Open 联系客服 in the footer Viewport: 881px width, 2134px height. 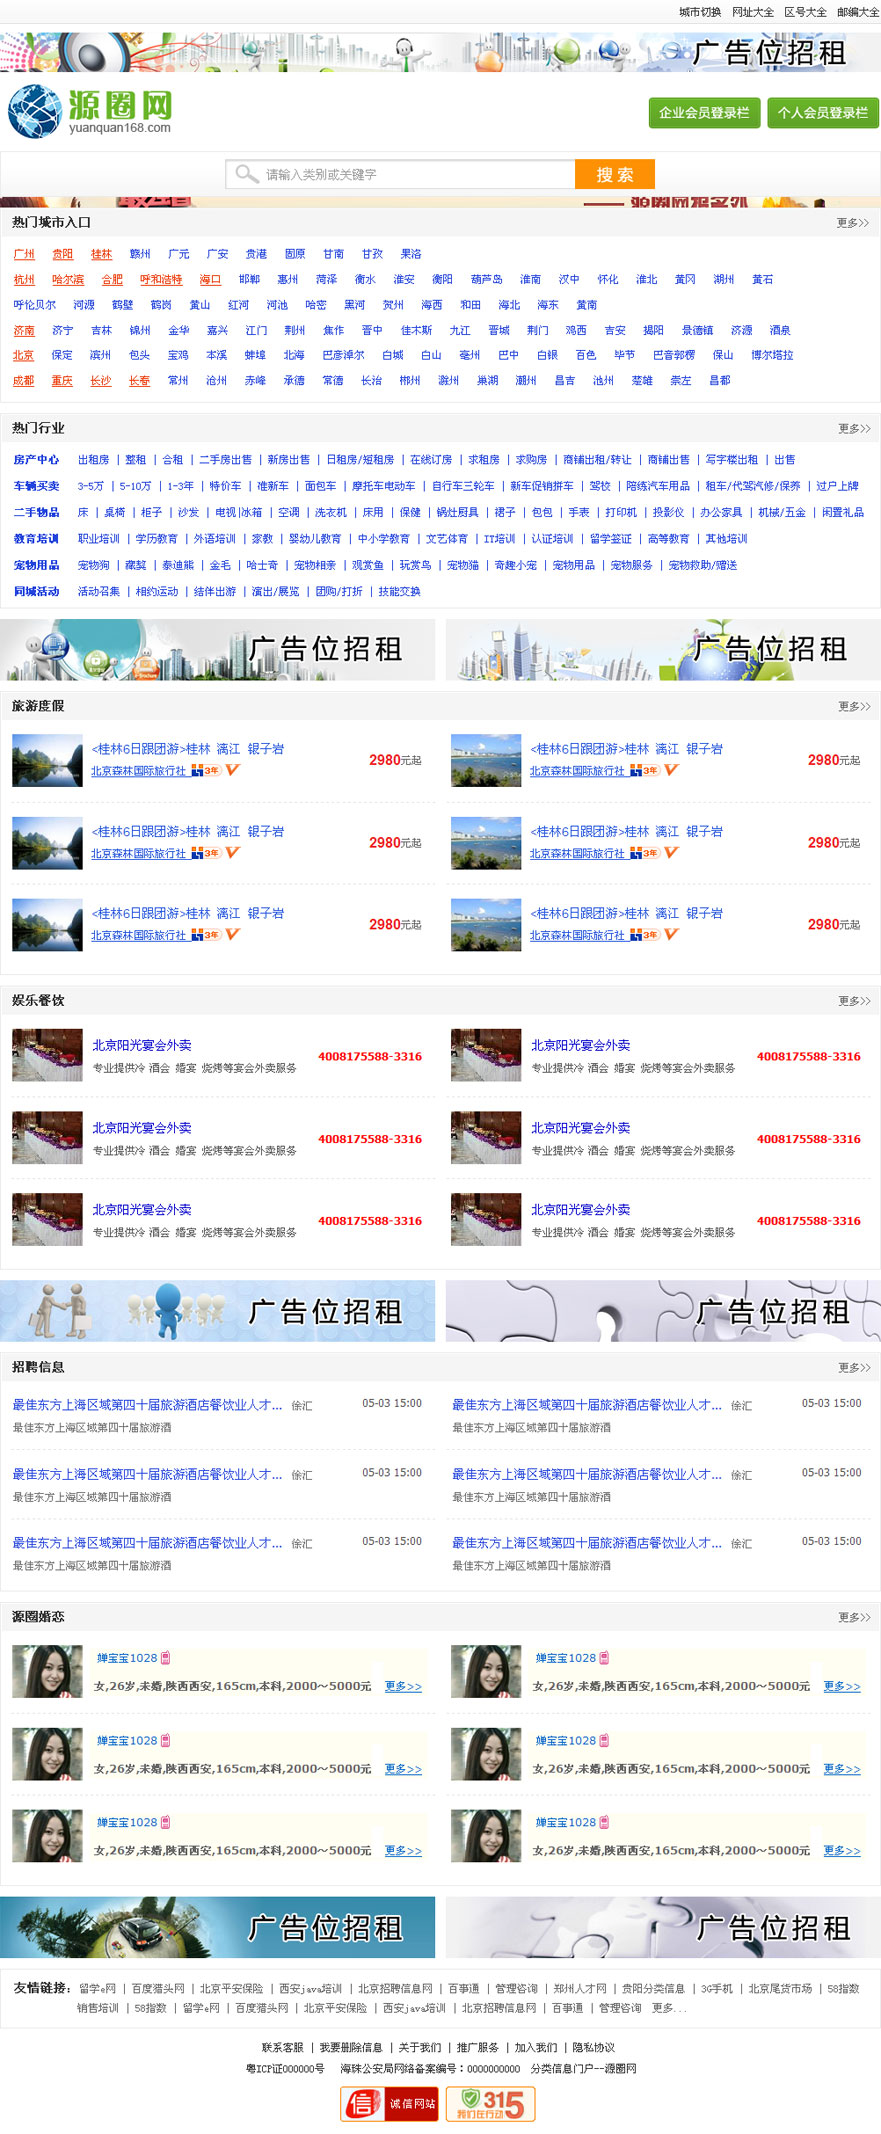282,2047
